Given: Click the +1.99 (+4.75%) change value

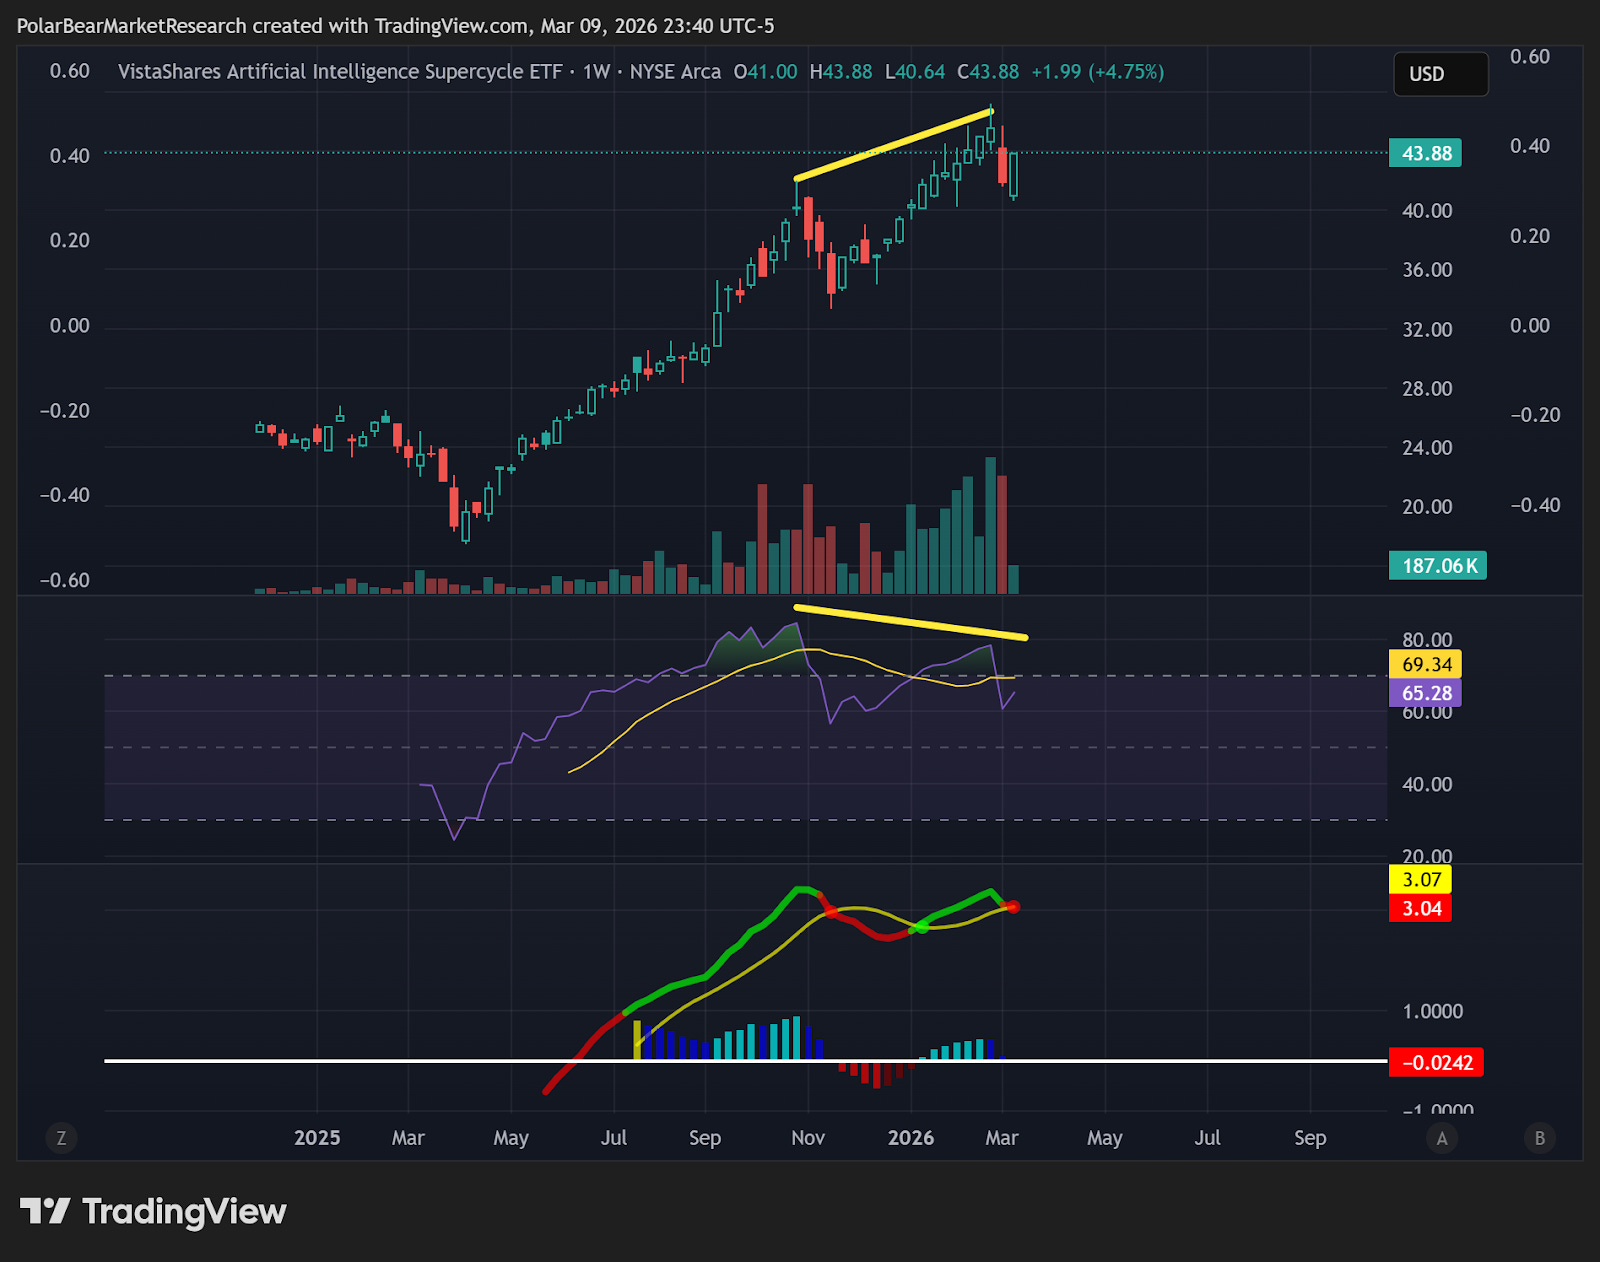Looking at the screenshot, I should (x=1097, y=72).
